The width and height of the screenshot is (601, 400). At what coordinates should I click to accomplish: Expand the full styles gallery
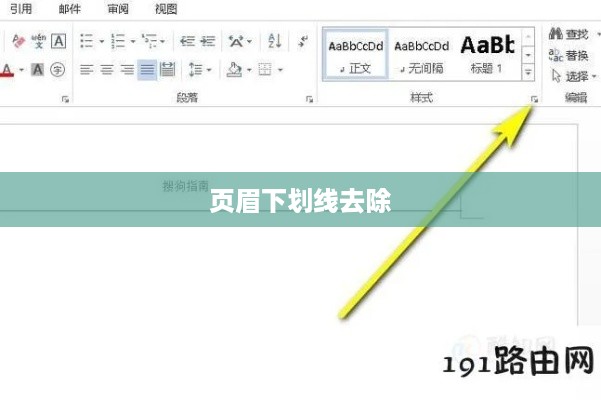tap(528, 72)
